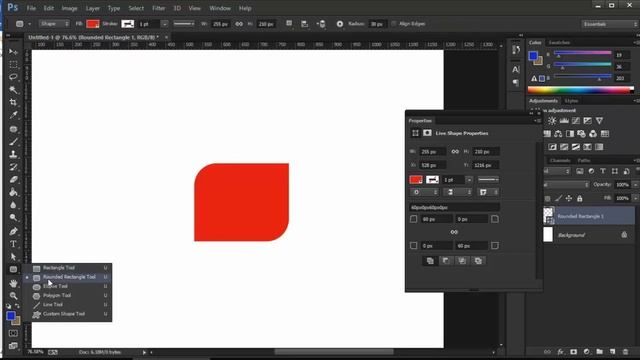This screenshot has width=640, height=360.
Task: Toggle width-height link in Properties panel
Action: click(x=455, y=151)
